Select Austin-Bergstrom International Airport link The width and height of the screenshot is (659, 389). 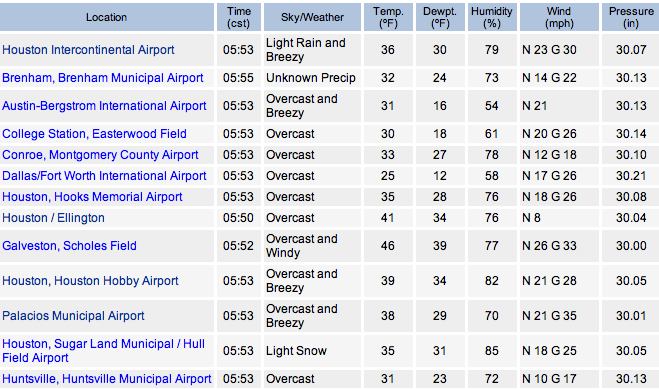pyautogui.click(x=104, y=106)
